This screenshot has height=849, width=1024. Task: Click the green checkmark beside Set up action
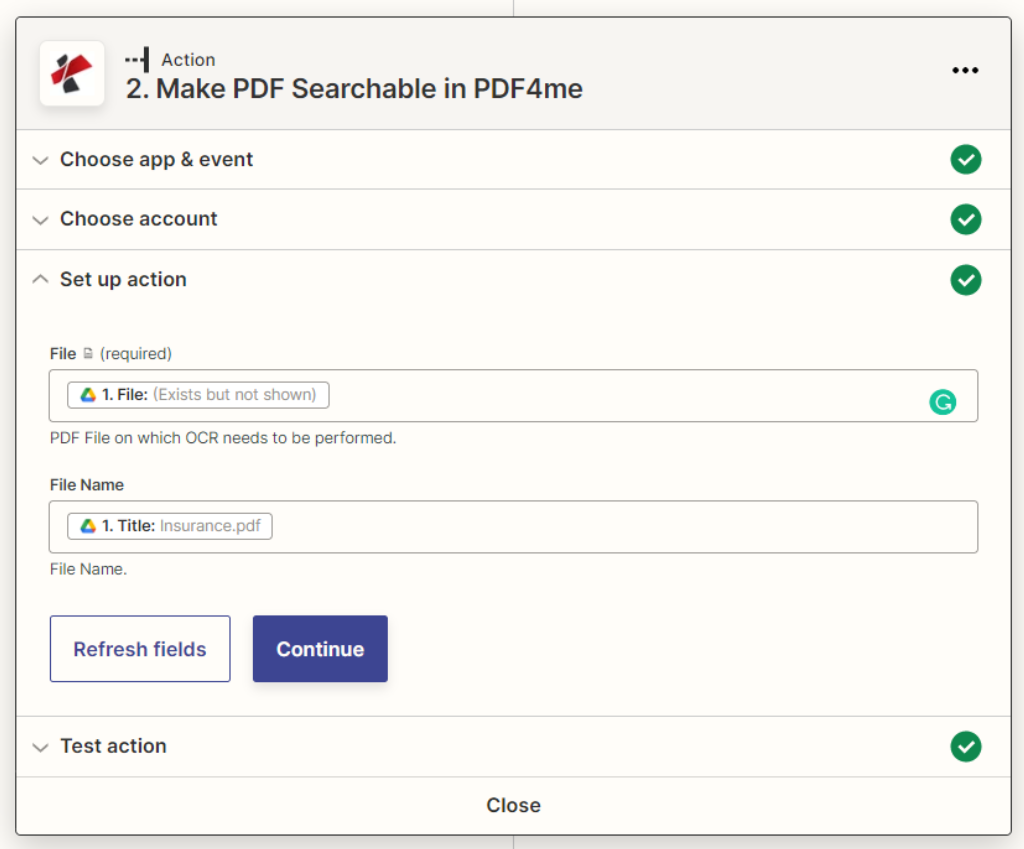965,280
